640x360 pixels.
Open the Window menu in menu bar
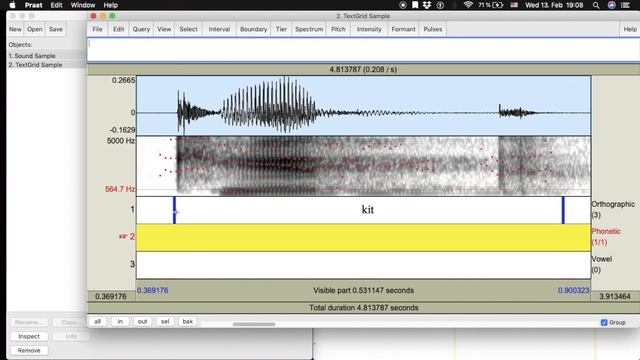tap(83, 5)
